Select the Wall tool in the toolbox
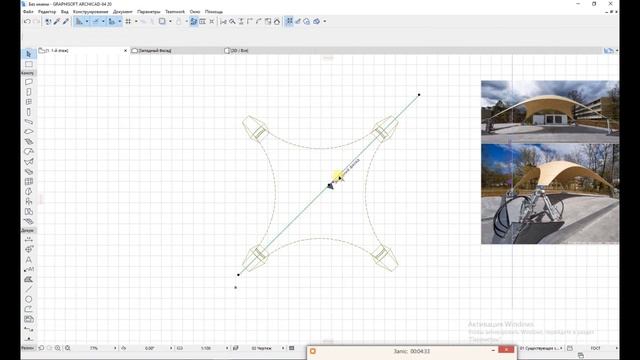Image resolution: width=640 pixels, height=360 pixels. pos(29,82)
